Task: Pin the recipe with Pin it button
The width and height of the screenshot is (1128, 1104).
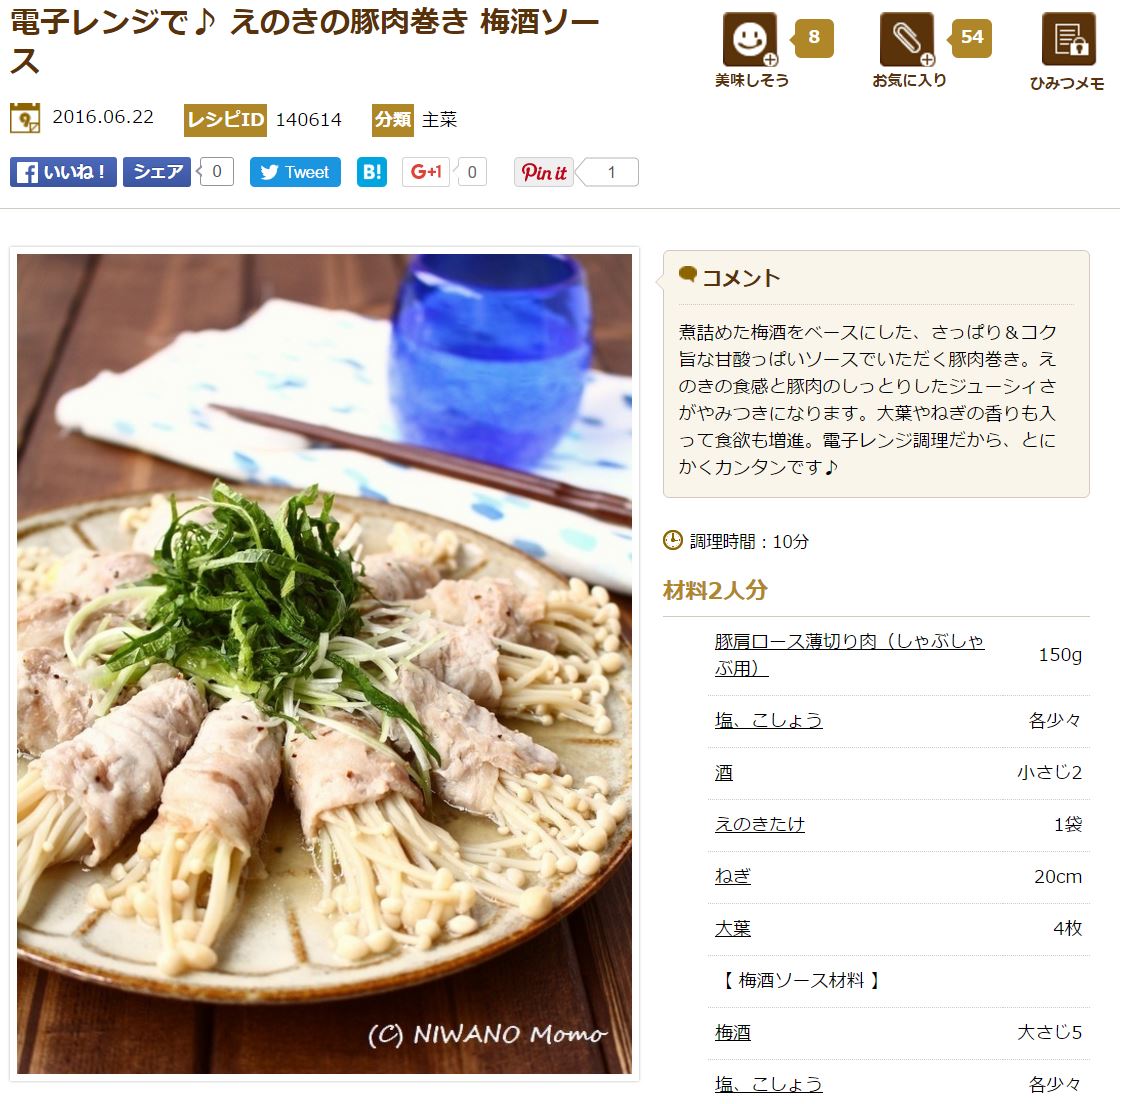Action: (544, 172)
